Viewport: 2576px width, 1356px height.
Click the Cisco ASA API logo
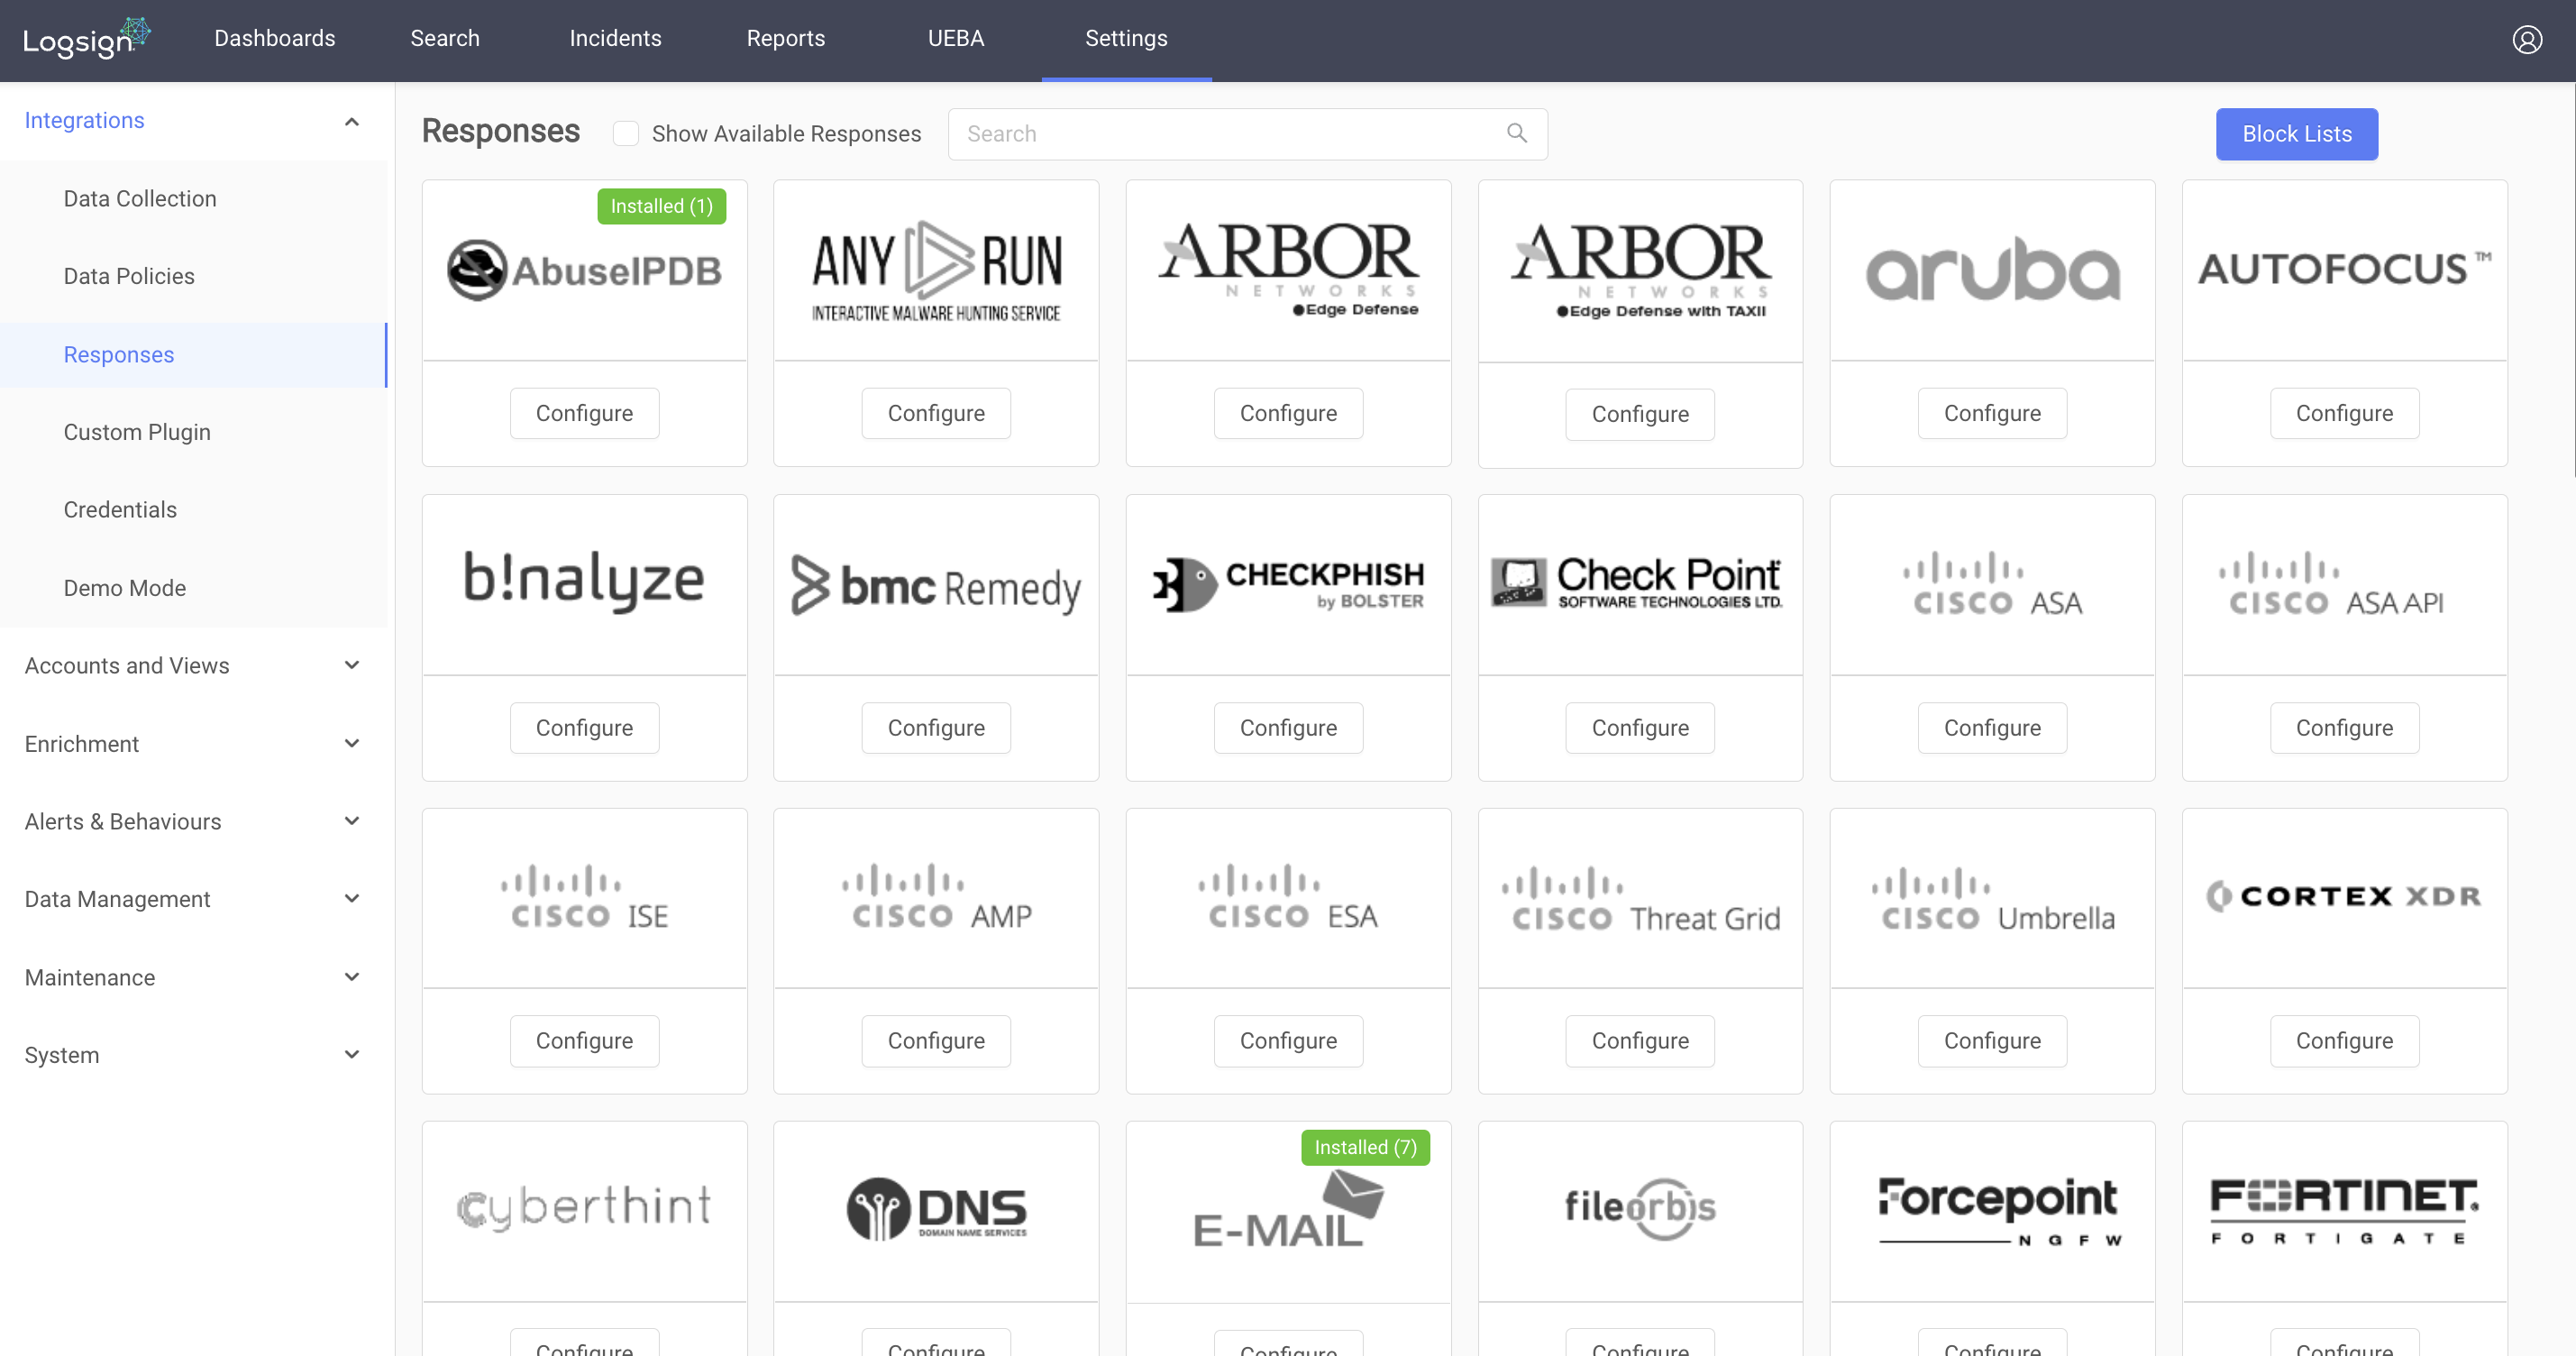click(2331, 584)
